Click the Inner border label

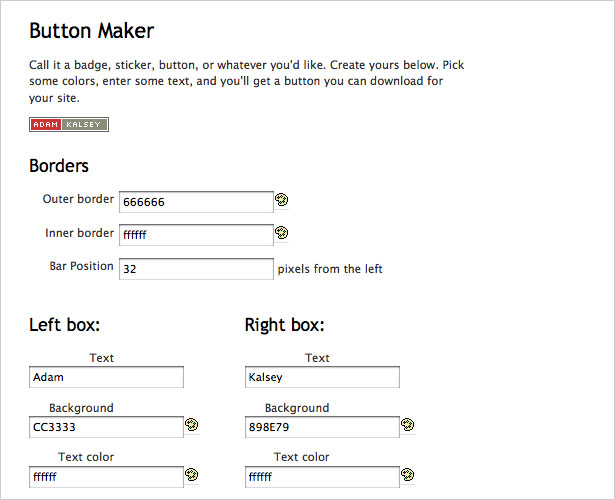pos(79,233)
